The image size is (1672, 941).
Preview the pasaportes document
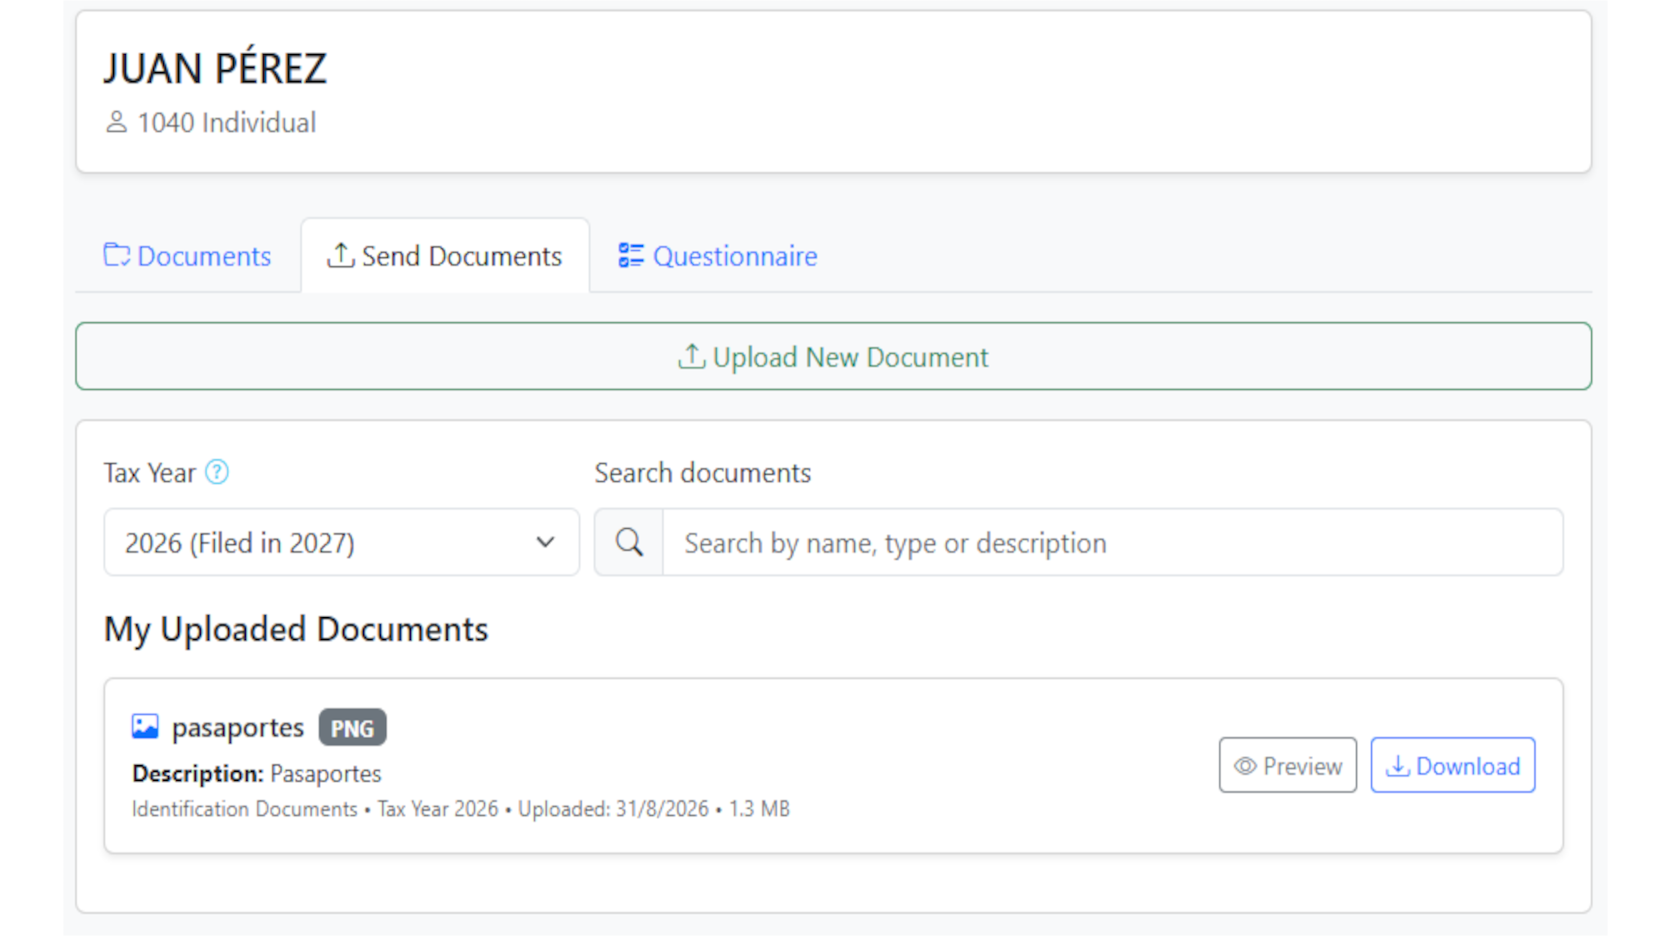[x=1288, y=766]
